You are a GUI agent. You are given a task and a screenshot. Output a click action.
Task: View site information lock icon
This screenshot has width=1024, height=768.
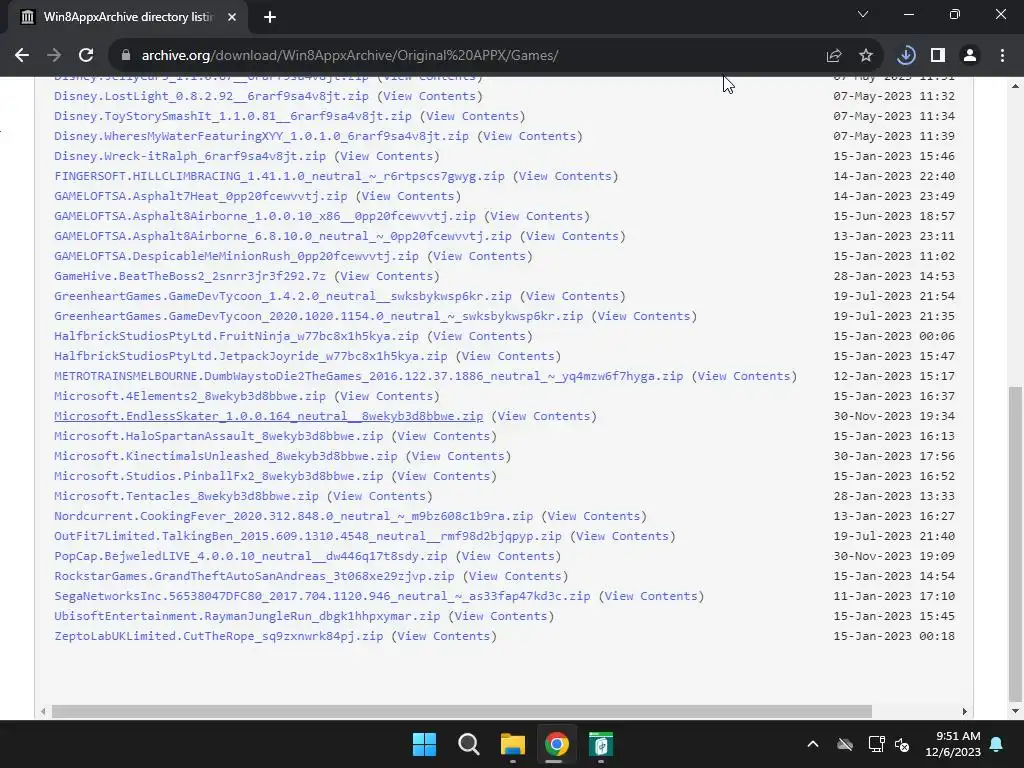126,56
